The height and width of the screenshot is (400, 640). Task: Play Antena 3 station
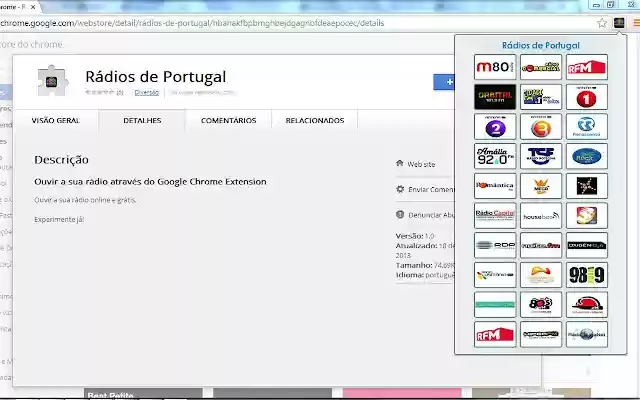(541, 127)
